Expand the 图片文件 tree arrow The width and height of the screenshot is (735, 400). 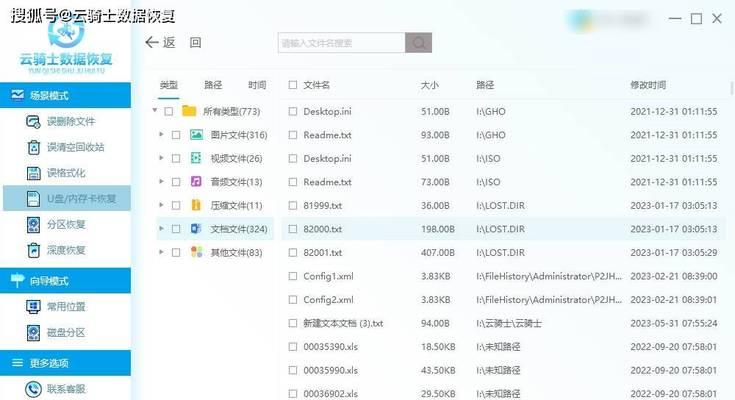click(x=161, y=135)
